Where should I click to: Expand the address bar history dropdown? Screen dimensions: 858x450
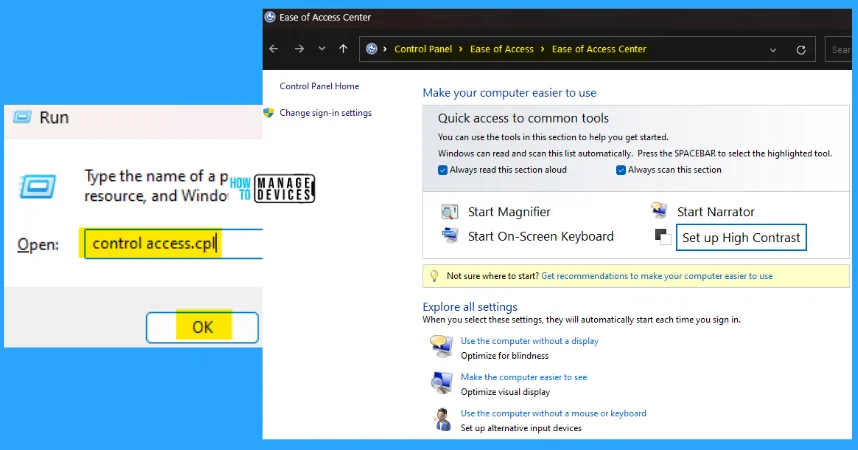pos(773,50)
